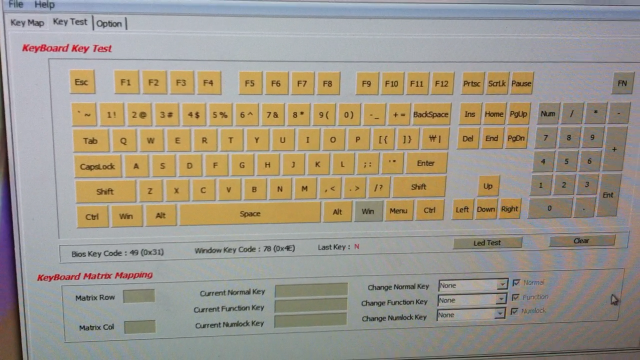Click the Ins key
640x360 pixels.
coord(470,114)
